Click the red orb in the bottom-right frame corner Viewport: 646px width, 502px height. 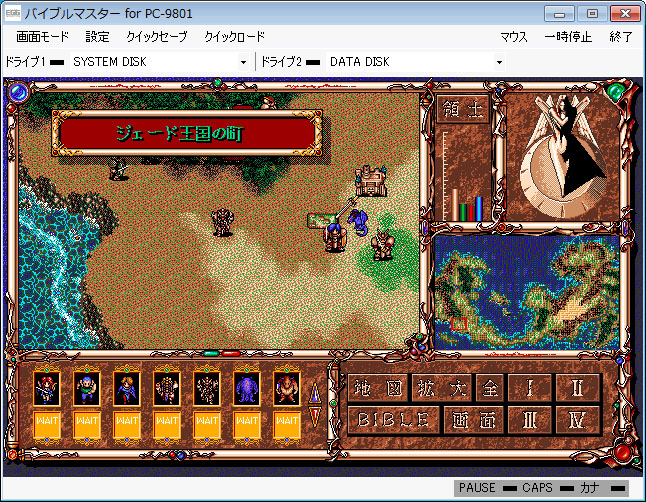coord(622,453)
